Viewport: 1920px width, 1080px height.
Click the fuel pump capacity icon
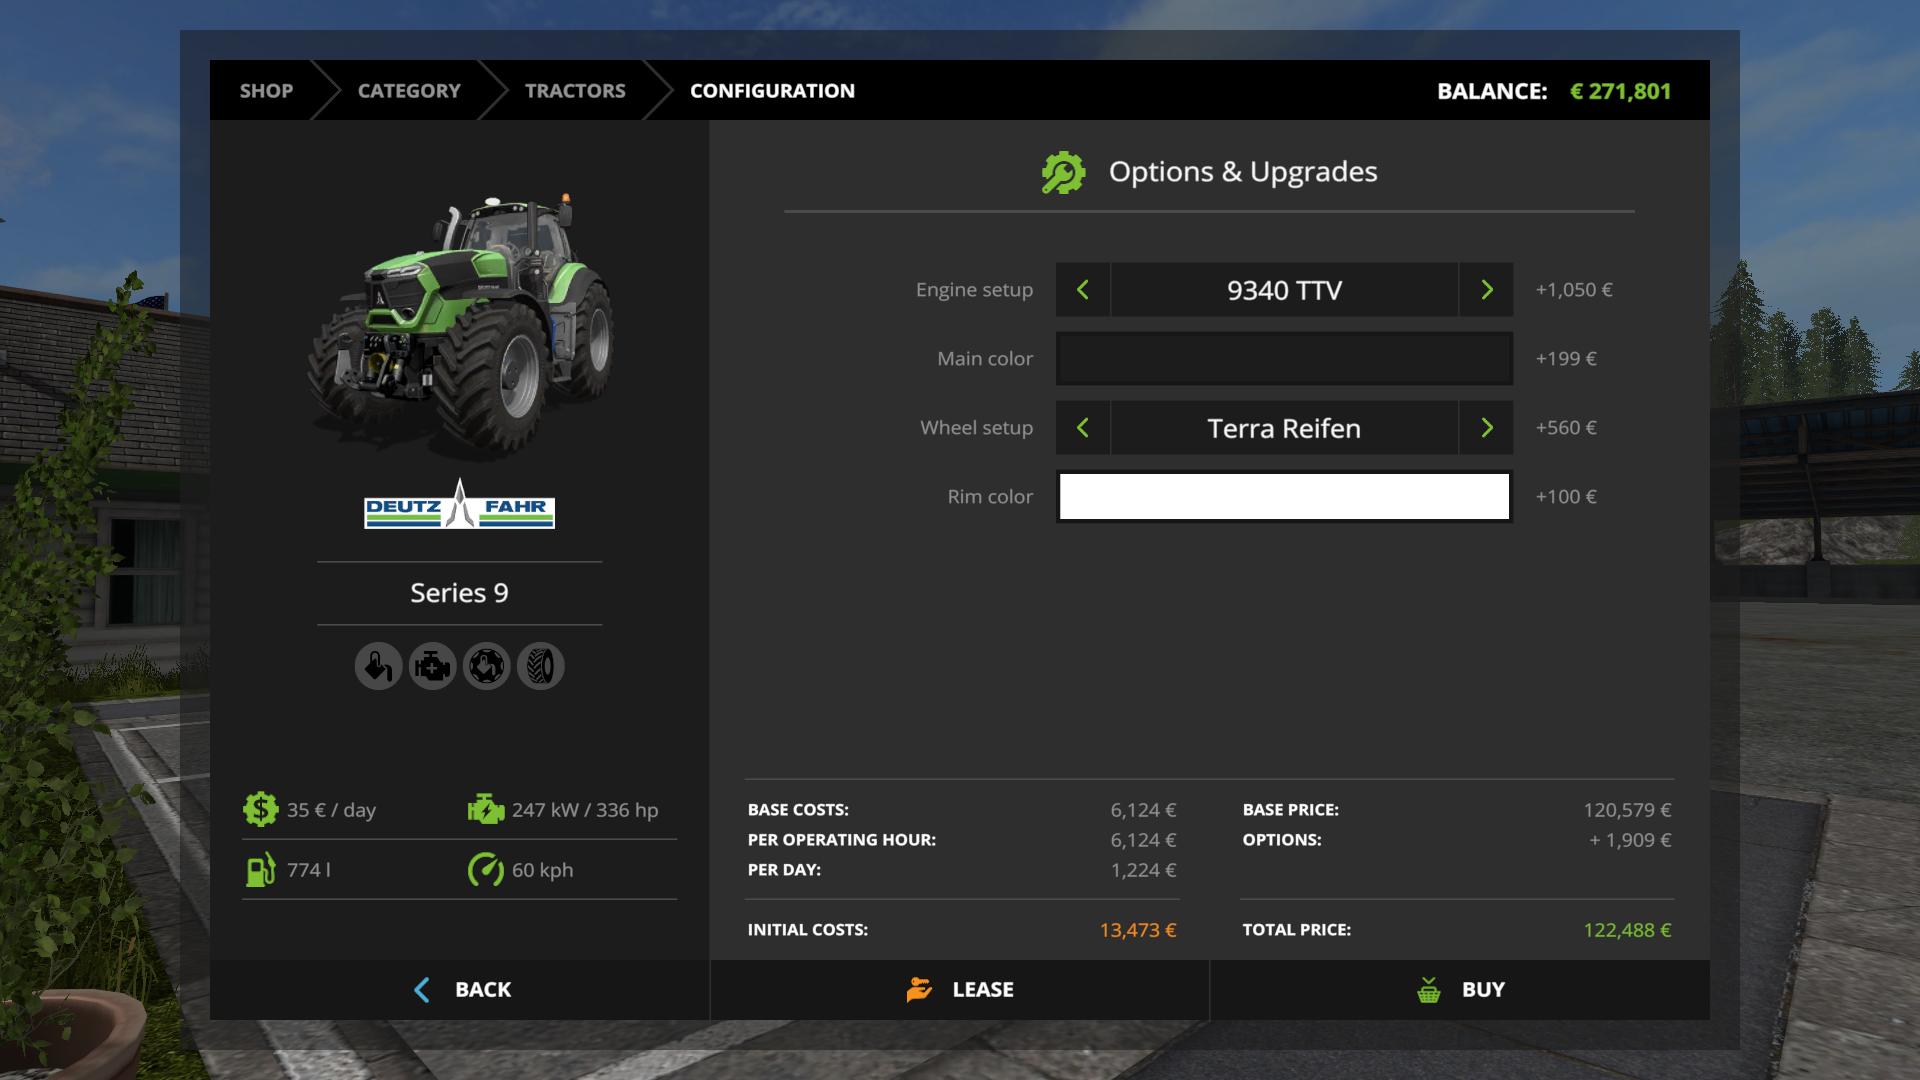pyautogui.click(x=260, y=869)
